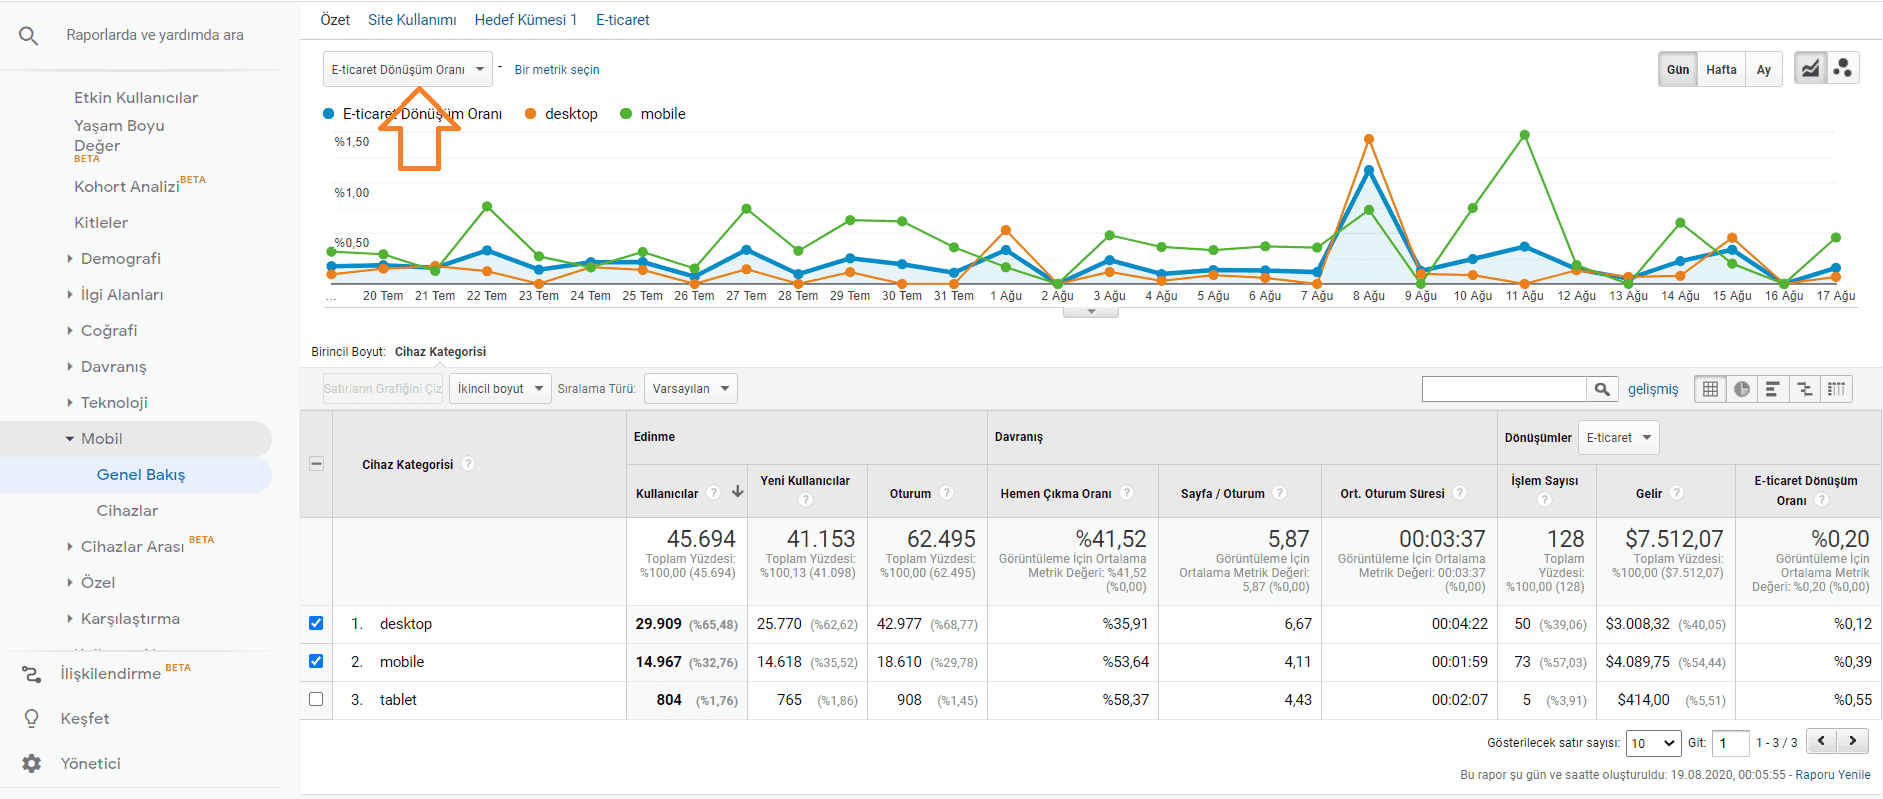
Task: Click the search magnifier icon in sidebar
Action: 29,36
